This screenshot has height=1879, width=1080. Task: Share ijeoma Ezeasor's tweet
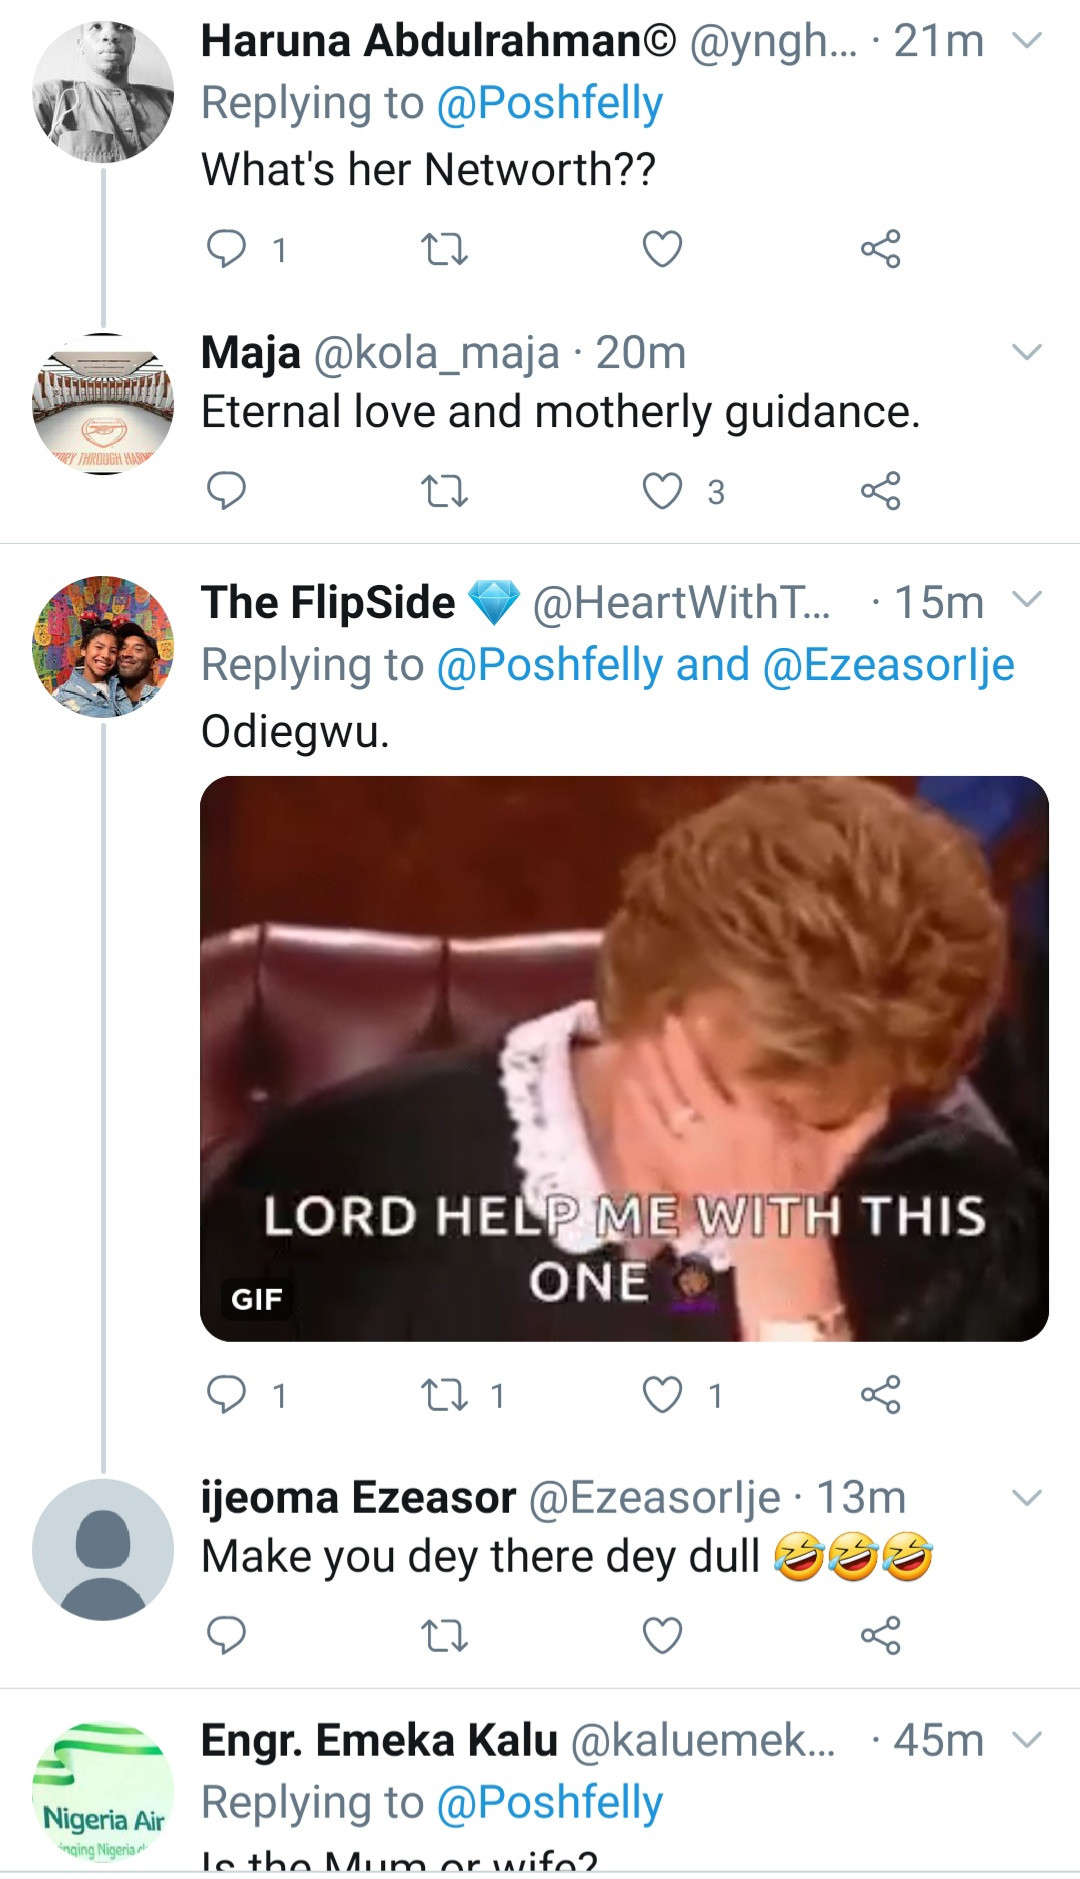[x=880, y=1636]
